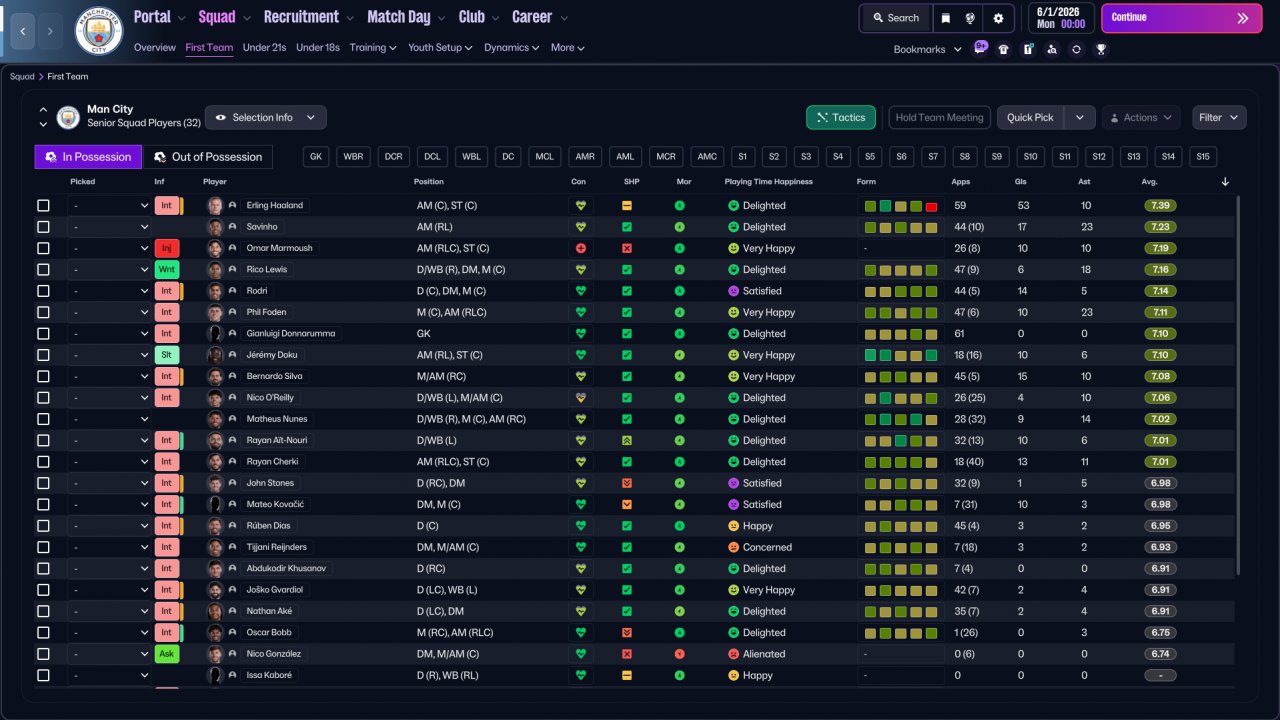Tick the checkbox for Erling Haaland
Viewport: 1280px width, 720px height.
[x=43, y=206]
